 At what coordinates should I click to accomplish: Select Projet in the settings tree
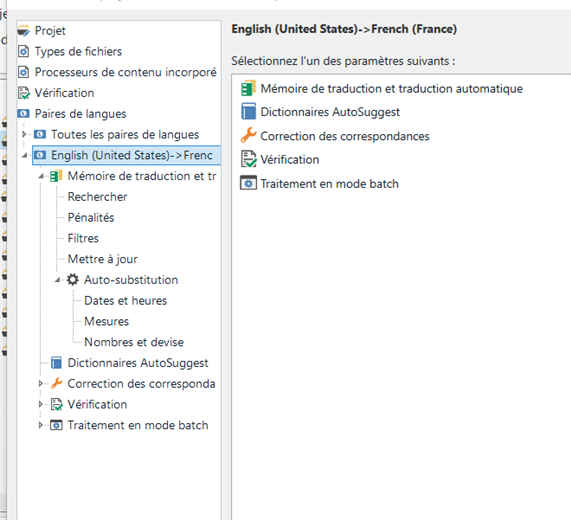click(x=50, y=31)
